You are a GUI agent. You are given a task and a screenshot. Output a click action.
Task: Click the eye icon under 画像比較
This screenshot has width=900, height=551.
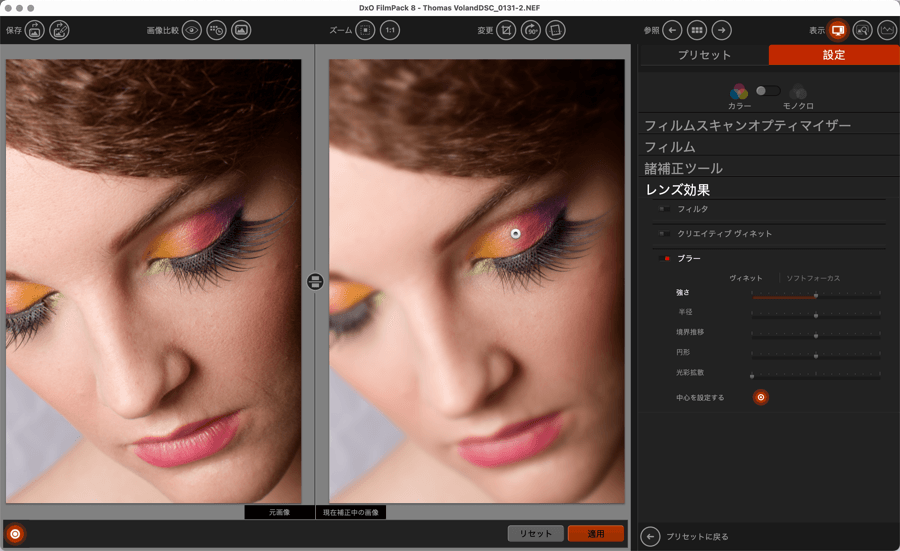click(192, 30)
